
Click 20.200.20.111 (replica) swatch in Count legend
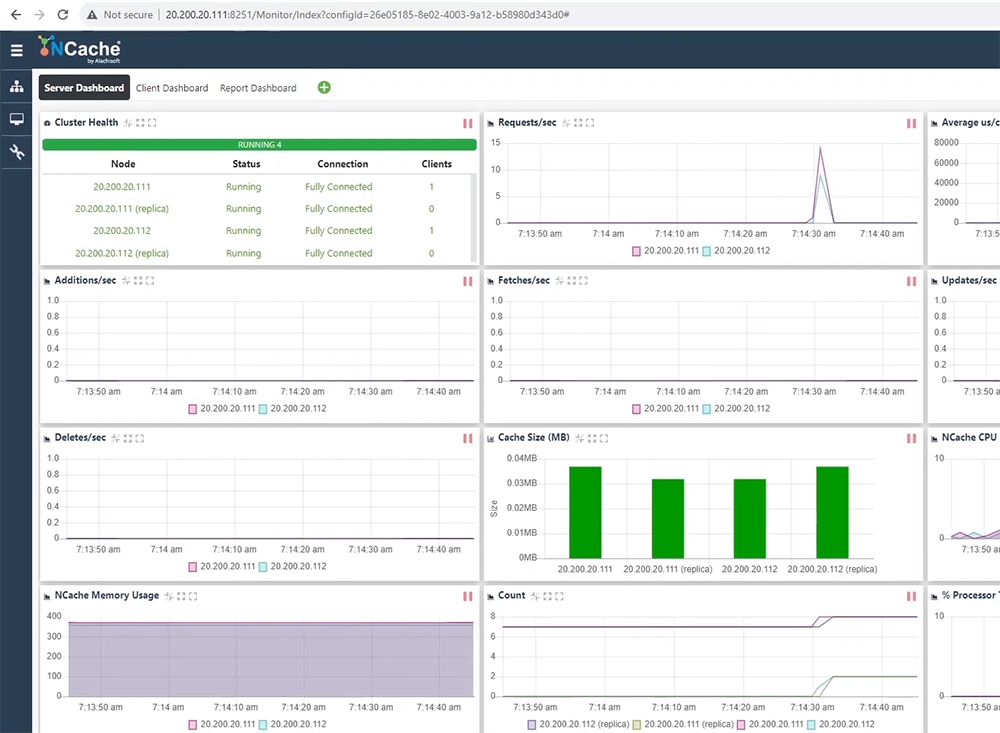click(x=636, y=725)
